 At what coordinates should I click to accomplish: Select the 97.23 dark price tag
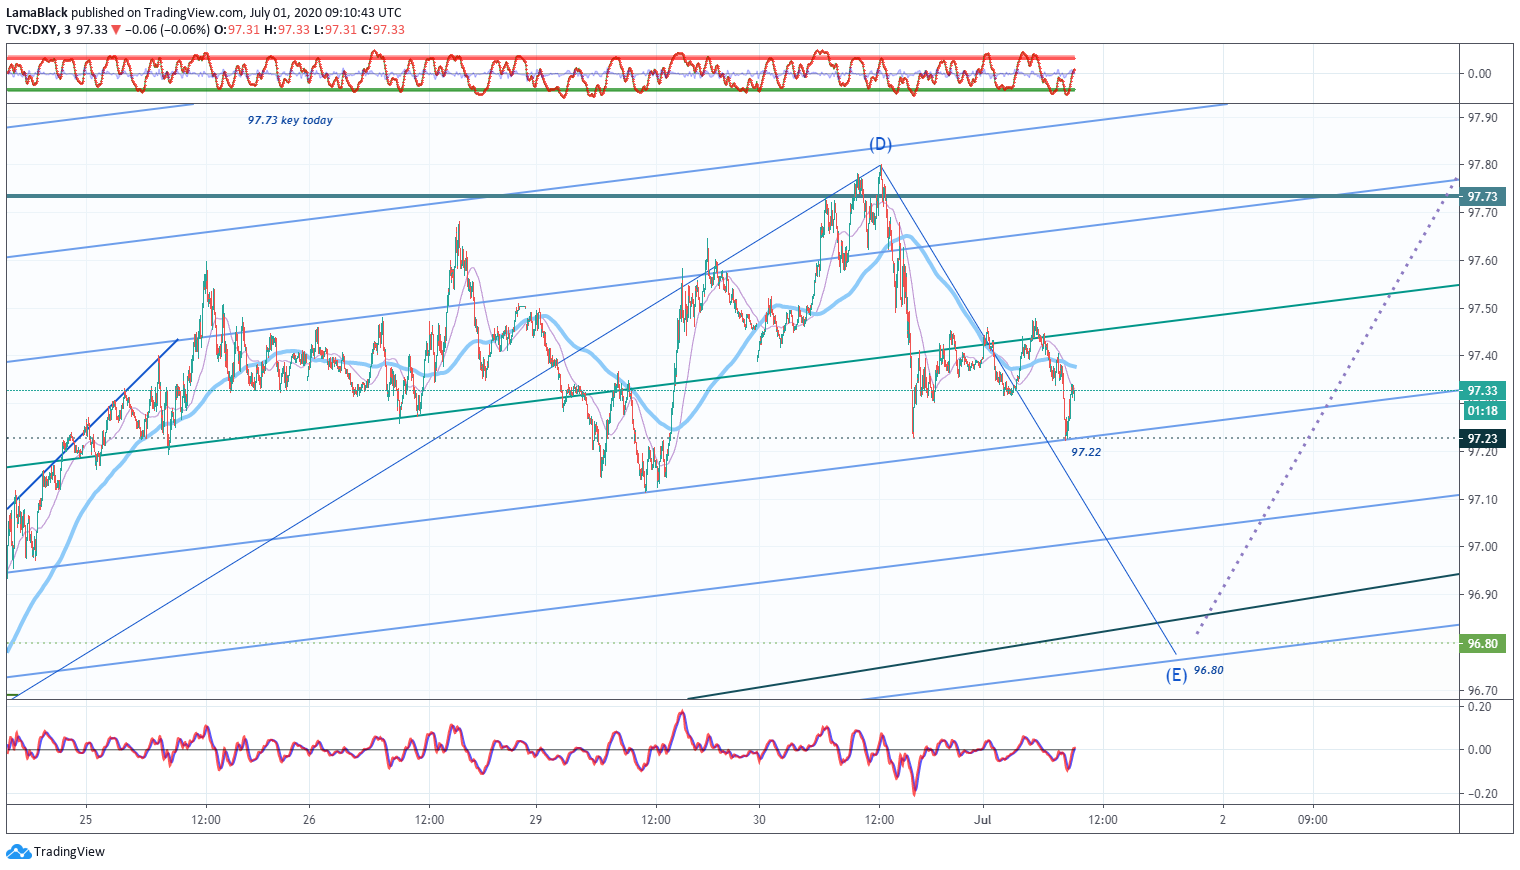pyautogui.click(x=1482, y=438)
